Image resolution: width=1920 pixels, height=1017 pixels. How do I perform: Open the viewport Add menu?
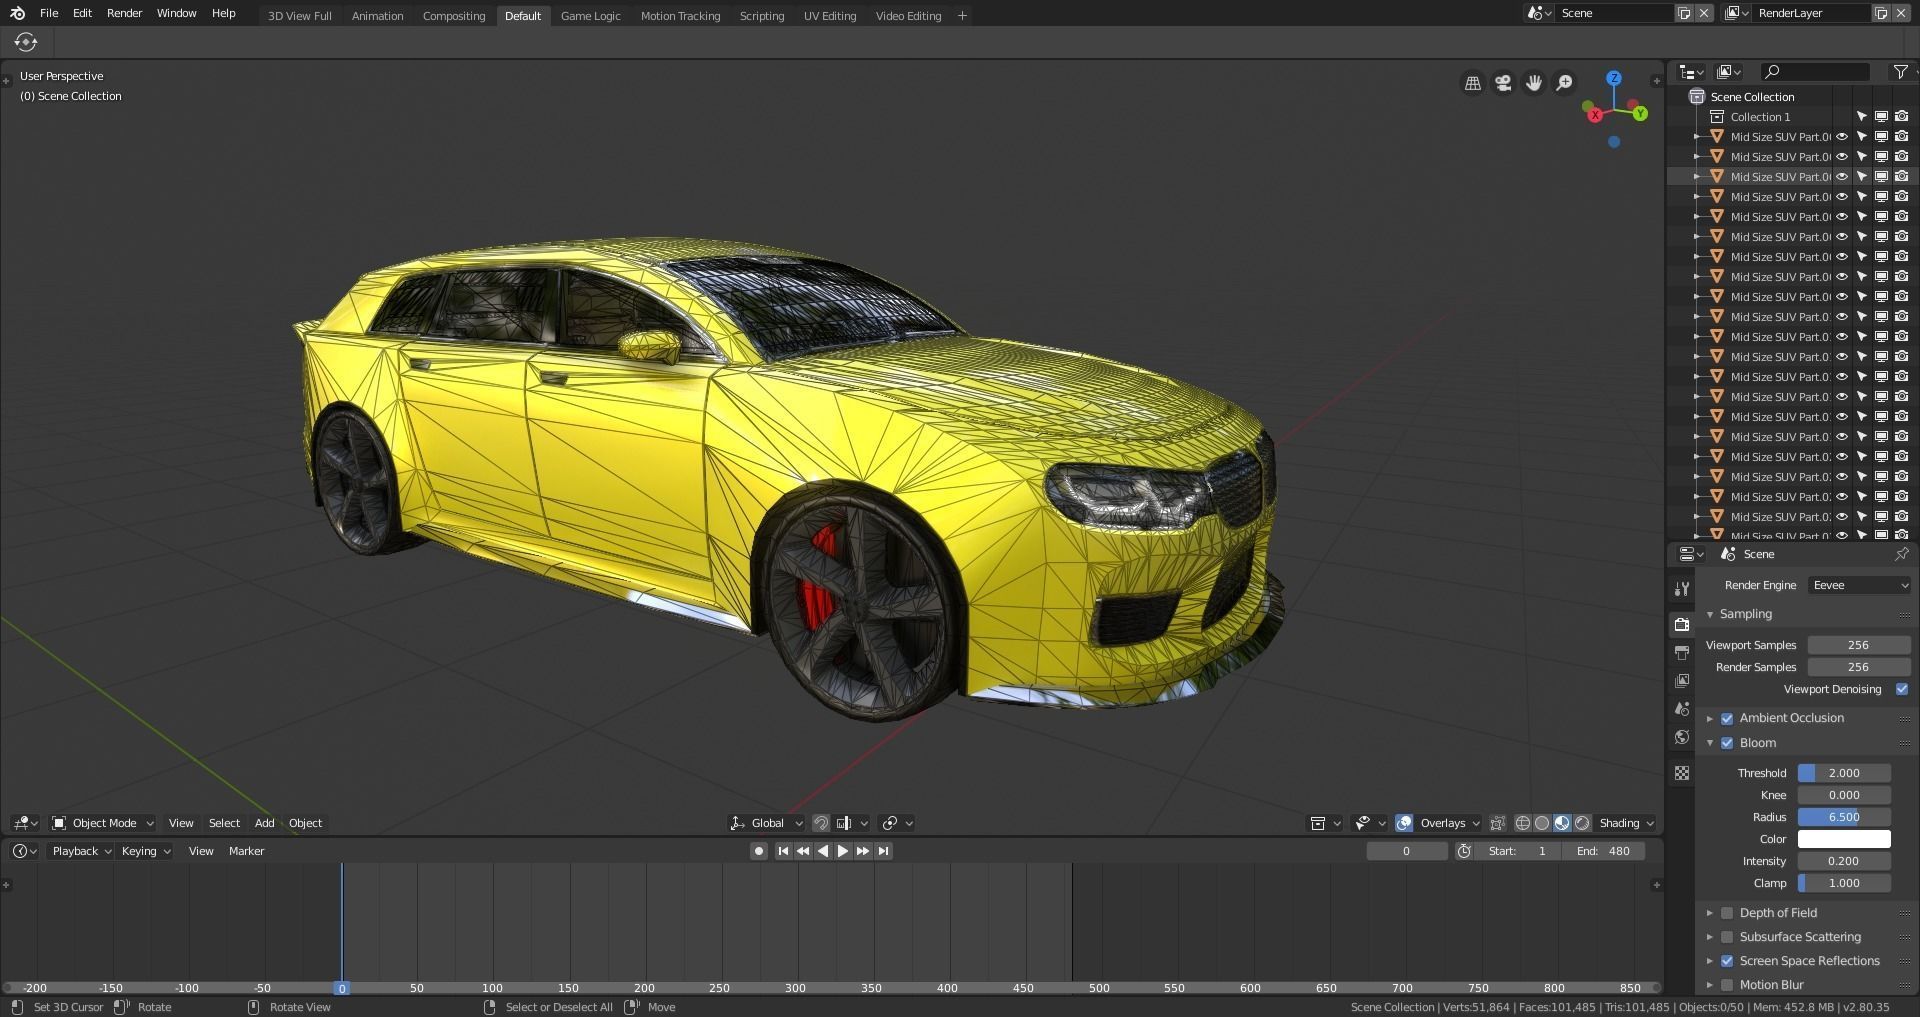(x=264, y=823)
